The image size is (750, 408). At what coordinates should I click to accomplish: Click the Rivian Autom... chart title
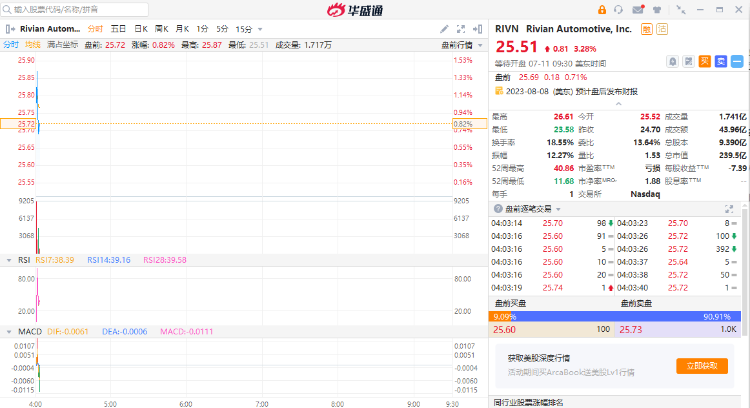coord(50,29)
